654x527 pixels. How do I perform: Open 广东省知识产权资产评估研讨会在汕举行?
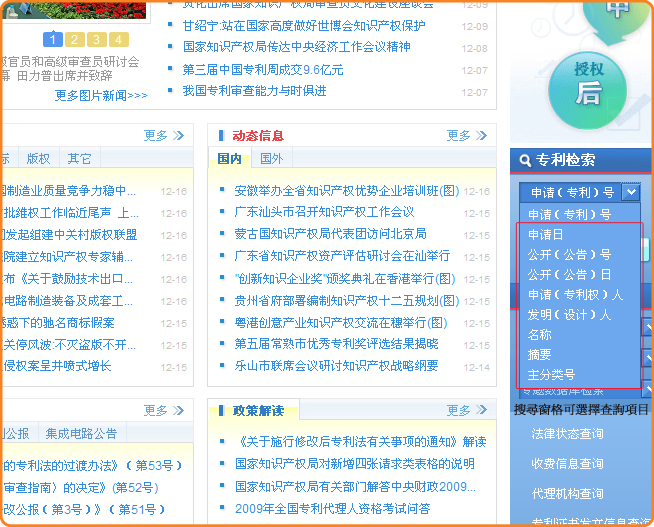click(342, 256)
